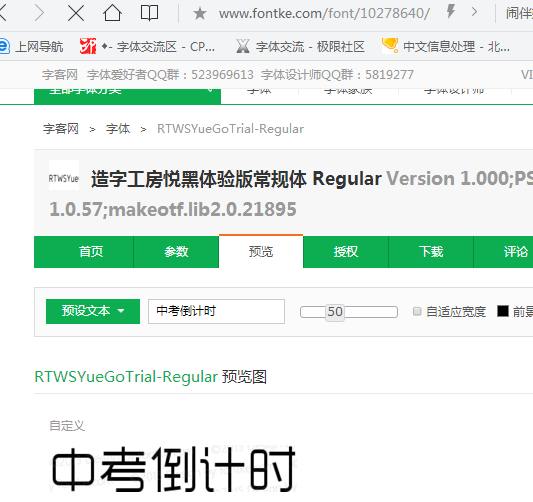Viewport: 533px width, 502px height.
Task: Stop page loading with the X button
Action: (76, 14)
